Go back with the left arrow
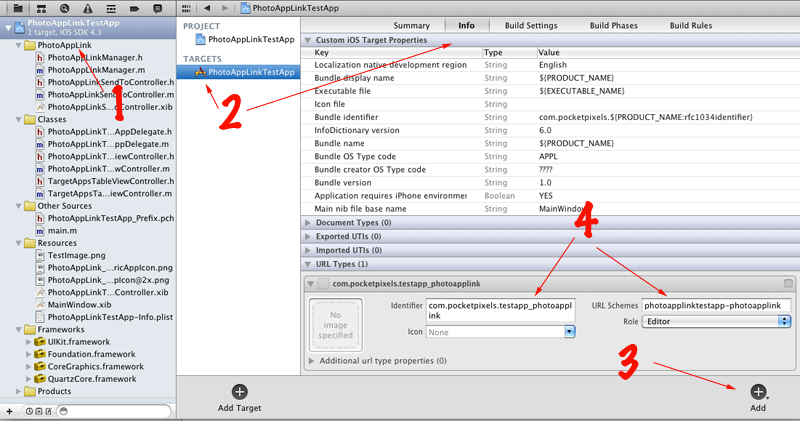800x421 pixels. tap(207, 8)
